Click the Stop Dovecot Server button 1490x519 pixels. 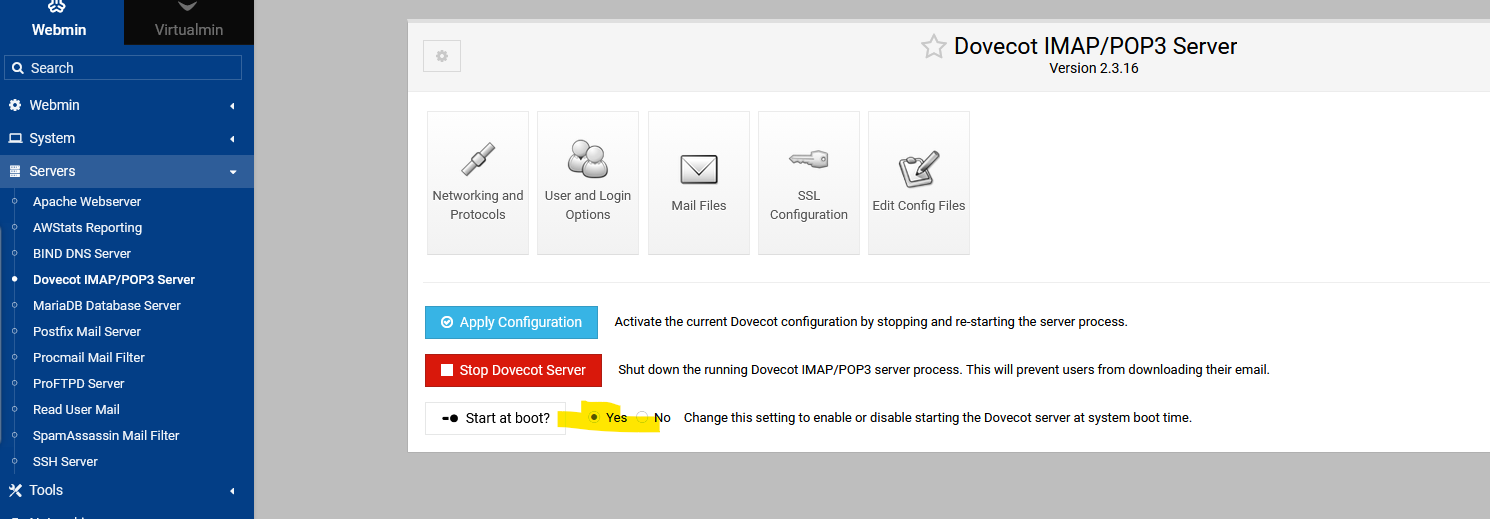click(513, 370)
